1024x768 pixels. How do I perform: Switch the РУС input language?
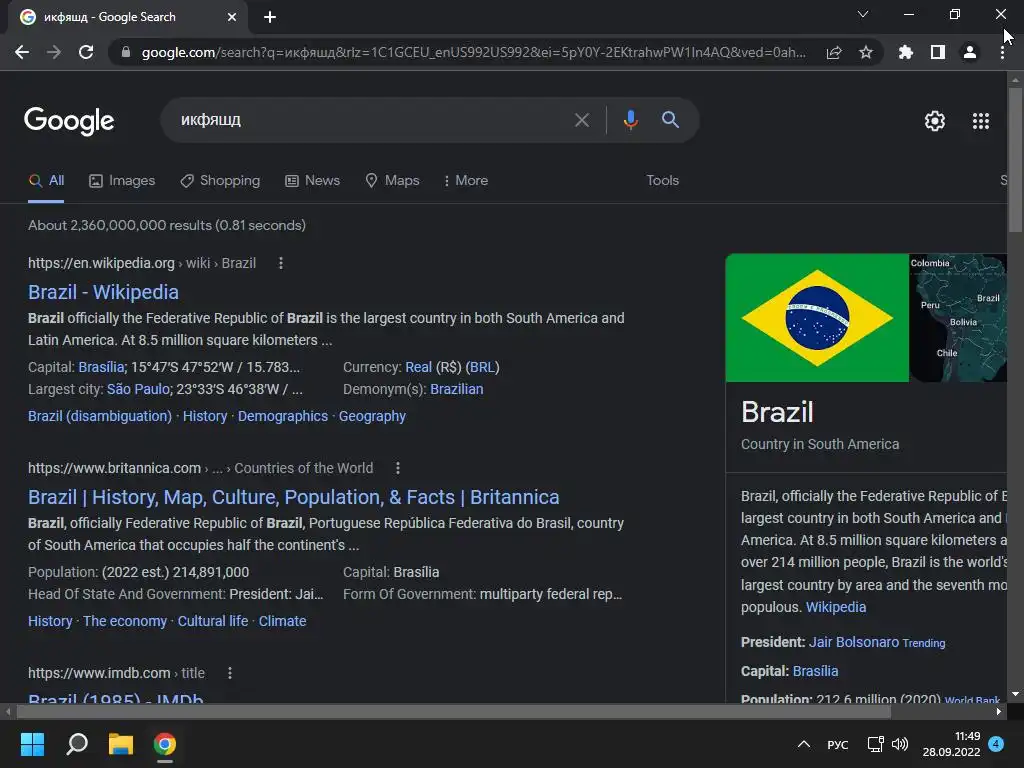click(x=838, y=745)
